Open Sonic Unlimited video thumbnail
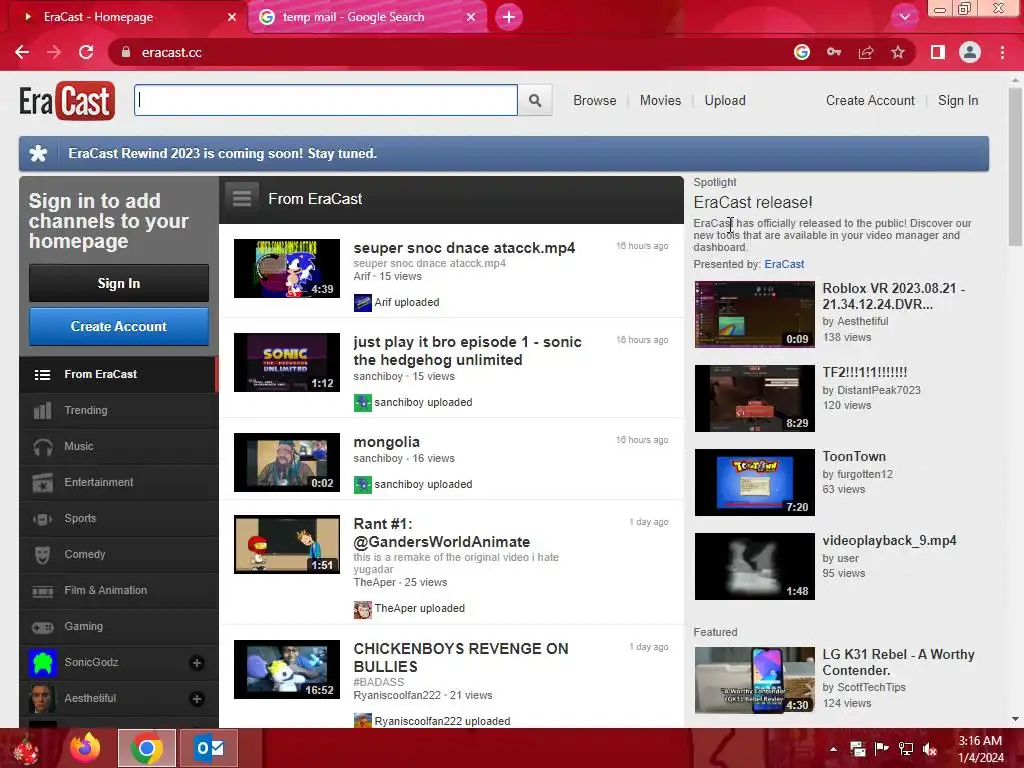 click(287, 362)
